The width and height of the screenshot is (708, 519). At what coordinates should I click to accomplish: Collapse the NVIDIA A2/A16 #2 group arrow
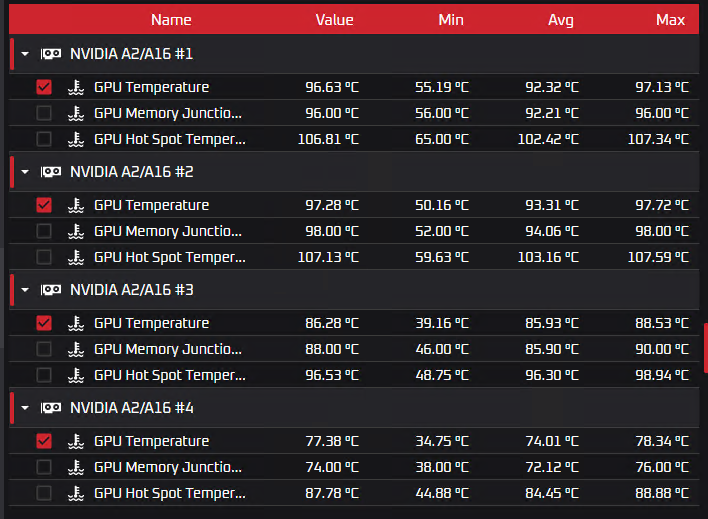click(x=25, y=172)
